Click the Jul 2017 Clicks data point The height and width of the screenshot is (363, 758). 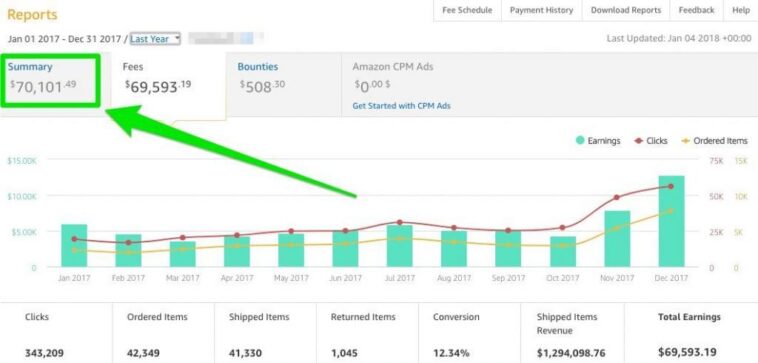(399, 222)
